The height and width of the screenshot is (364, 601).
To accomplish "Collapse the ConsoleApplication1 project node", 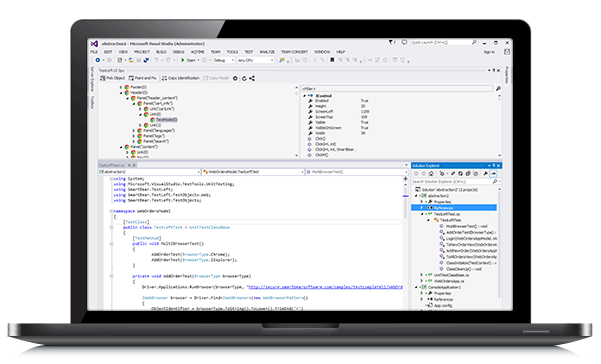I will (416, 287).
